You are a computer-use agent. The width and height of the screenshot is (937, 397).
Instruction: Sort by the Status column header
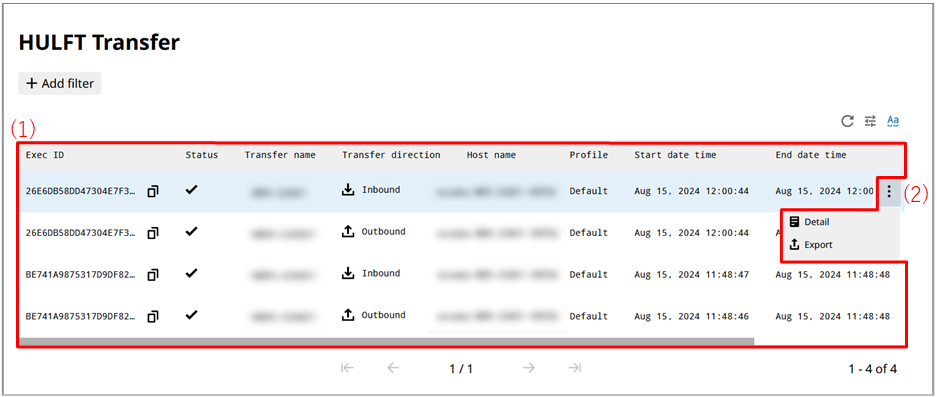click(x=201, y=155)
